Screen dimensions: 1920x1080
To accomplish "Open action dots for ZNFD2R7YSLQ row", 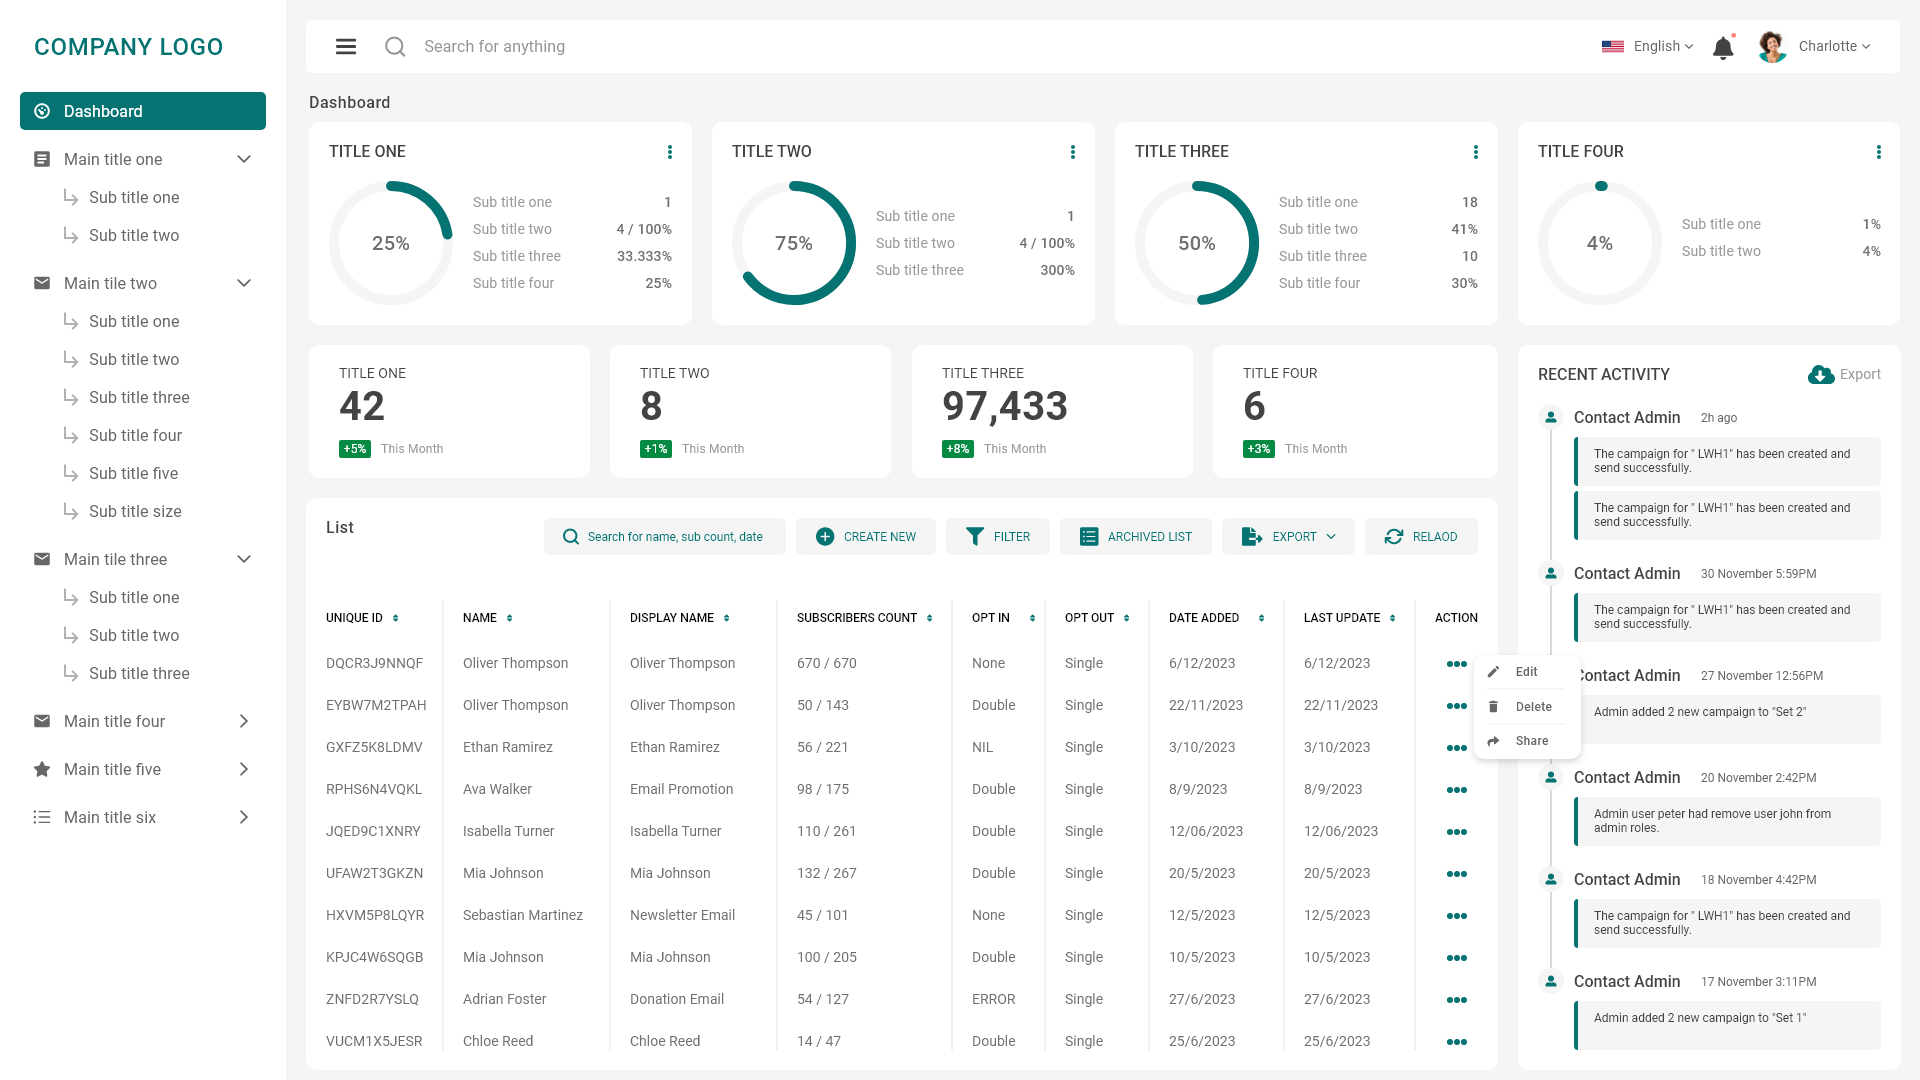I will (x=1457, y=1000).
